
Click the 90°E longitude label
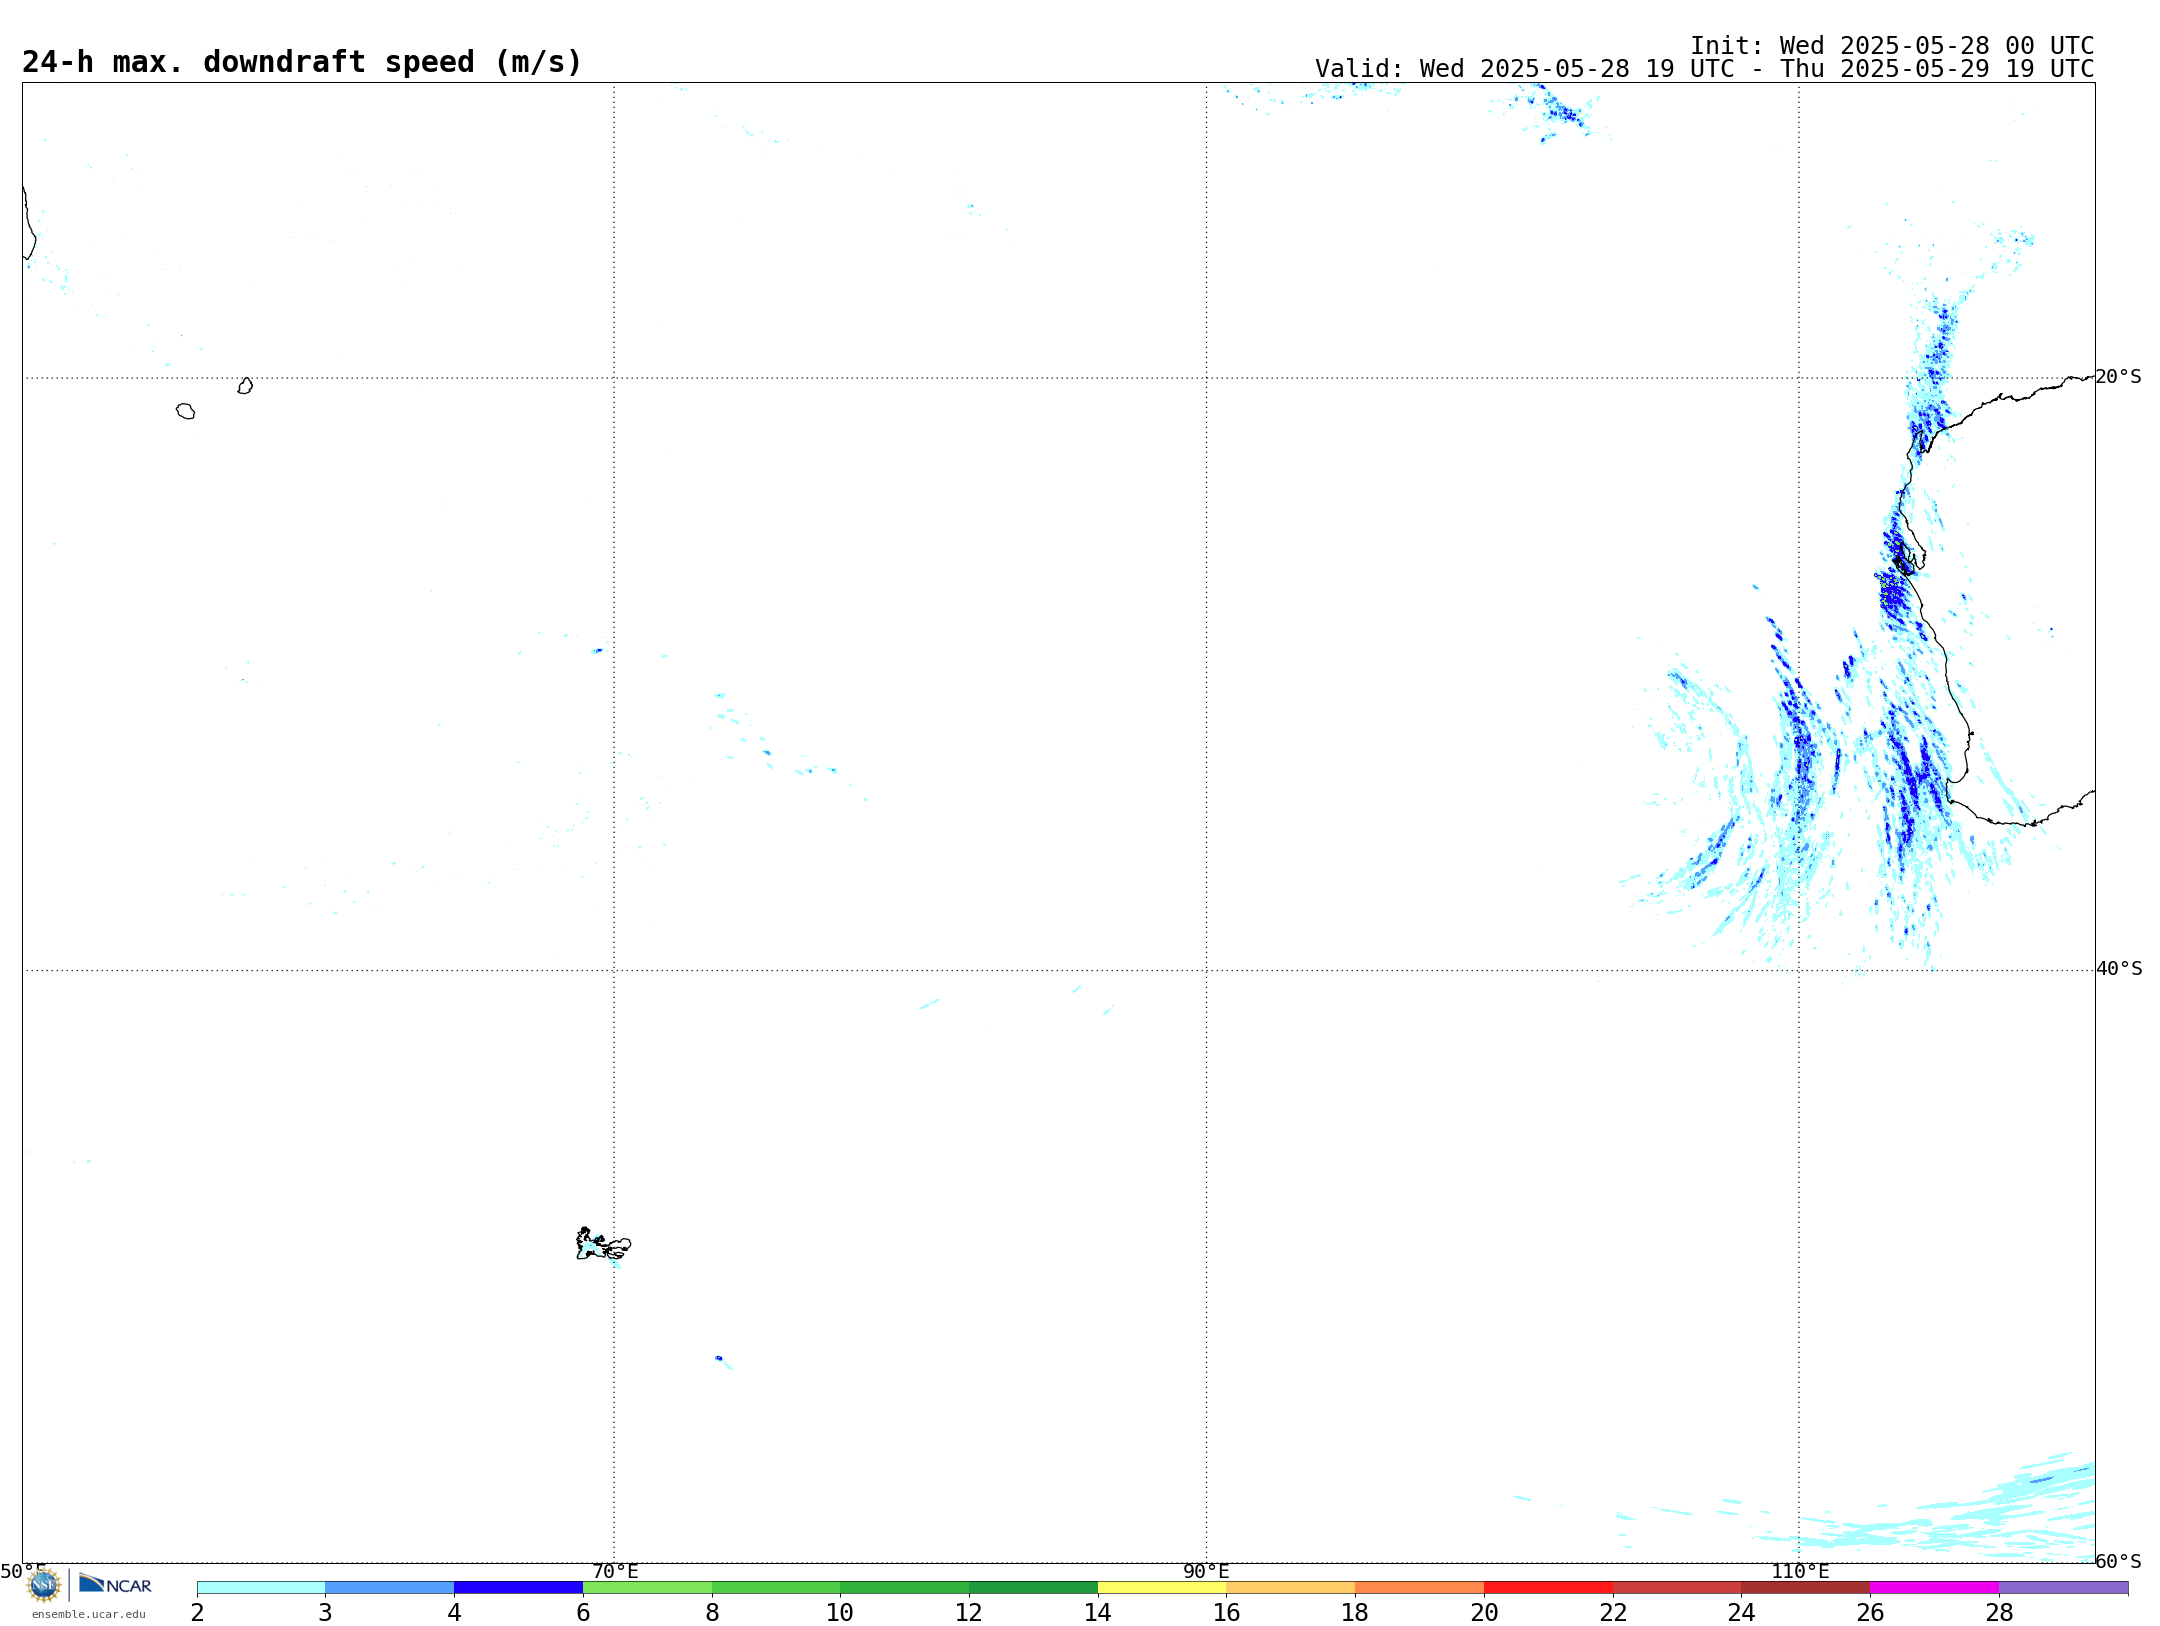point(1206,1572)
